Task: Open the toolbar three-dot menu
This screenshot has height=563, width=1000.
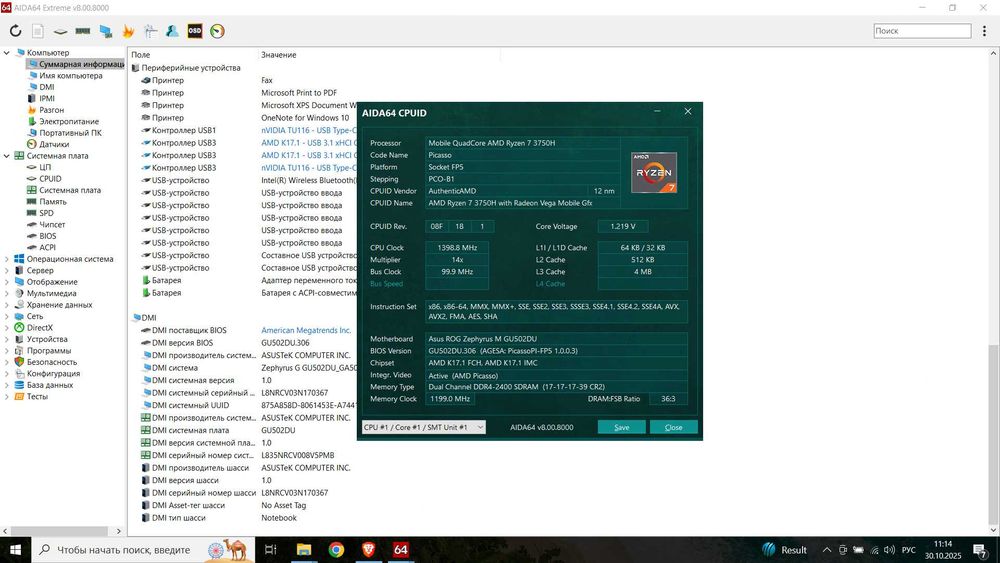Action: [985, 31]
